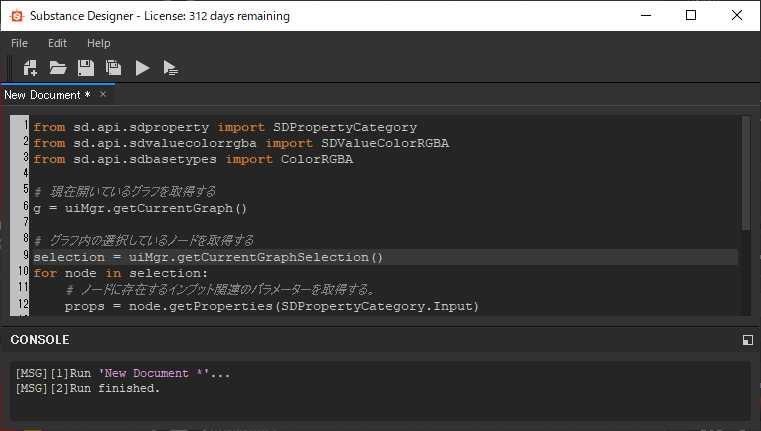Open a script file with folder icon
761x431 pixels.
tap(58, 68)
